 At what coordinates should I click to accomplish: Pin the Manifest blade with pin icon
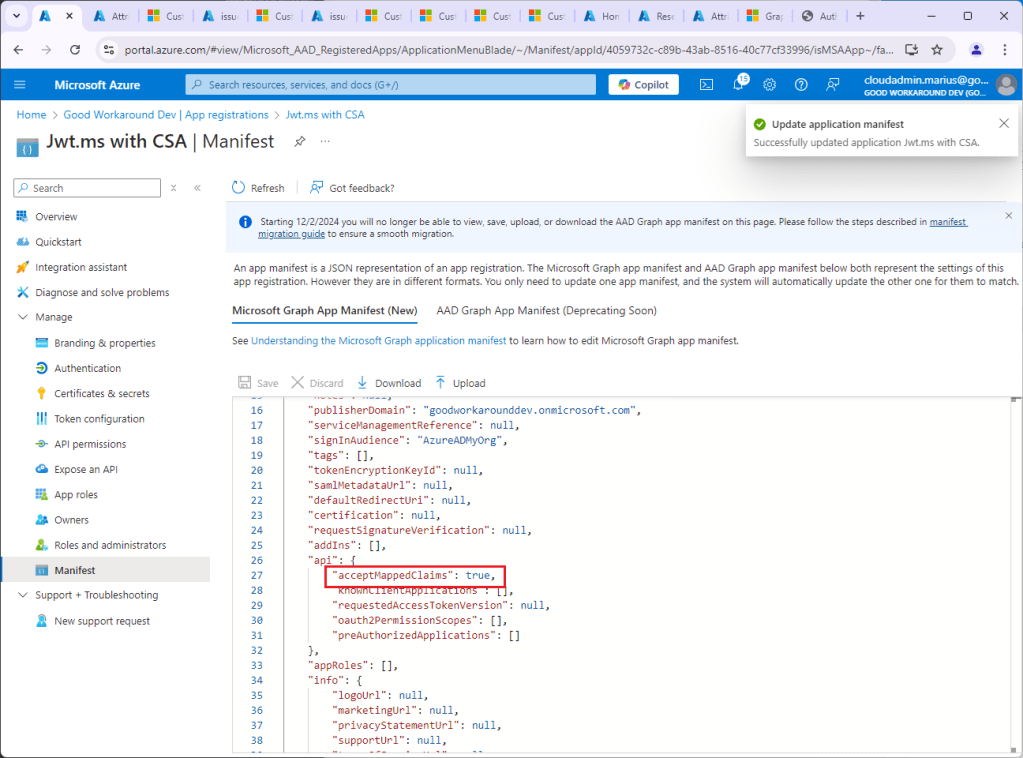[299, 142]
